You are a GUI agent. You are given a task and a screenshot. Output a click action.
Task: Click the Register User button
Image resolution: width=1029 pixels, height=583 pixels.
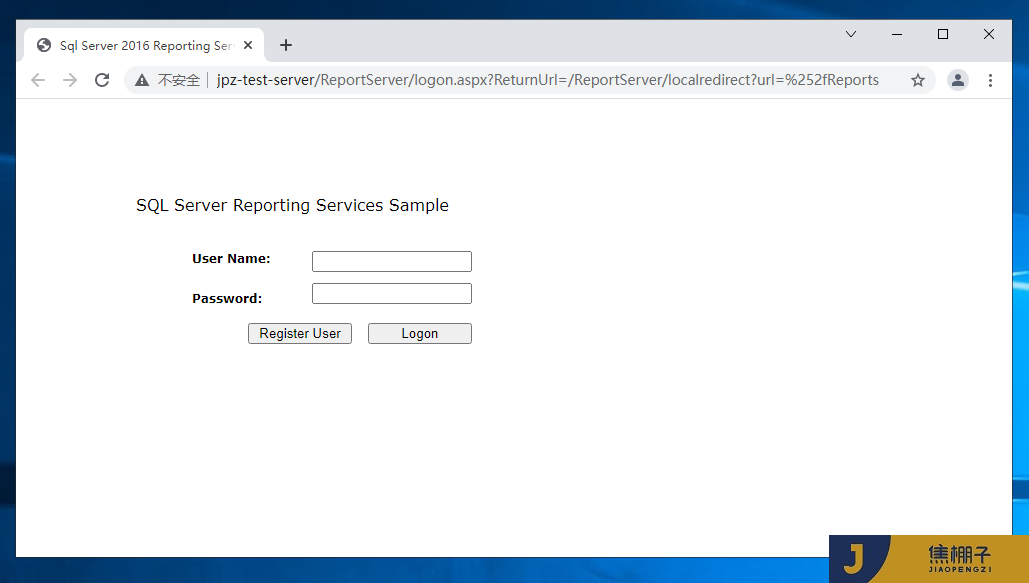point(299,333)
